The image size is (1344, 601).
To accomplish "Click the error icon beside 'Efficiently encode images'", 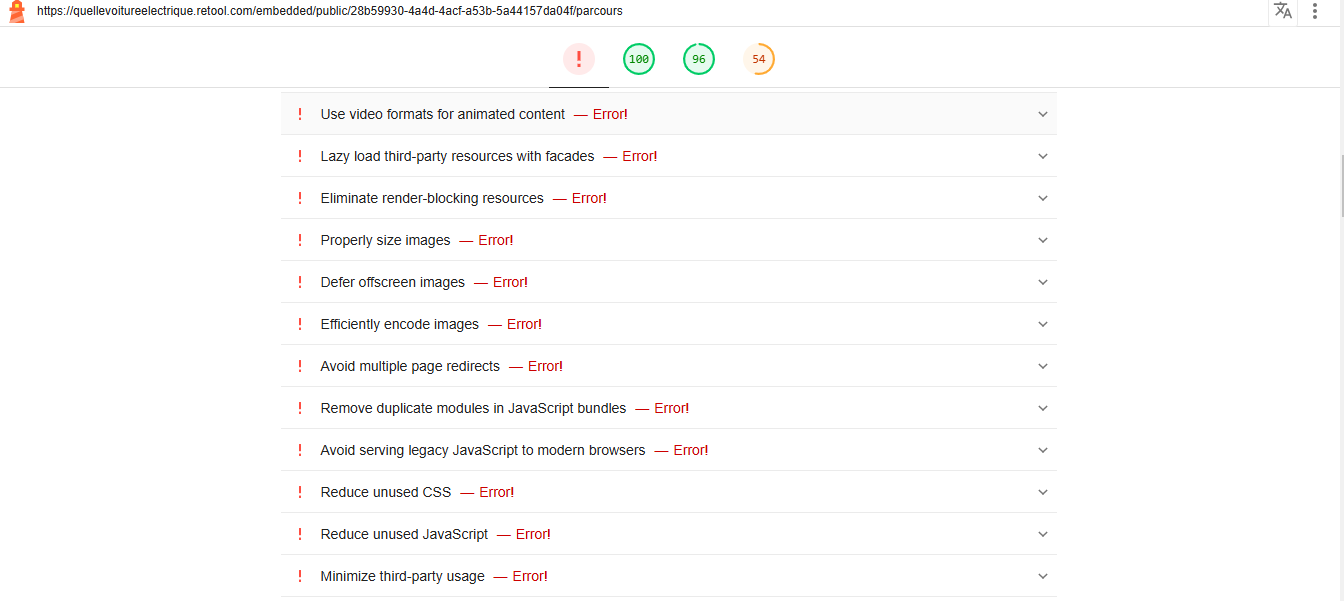I will (x=299, y=324).
